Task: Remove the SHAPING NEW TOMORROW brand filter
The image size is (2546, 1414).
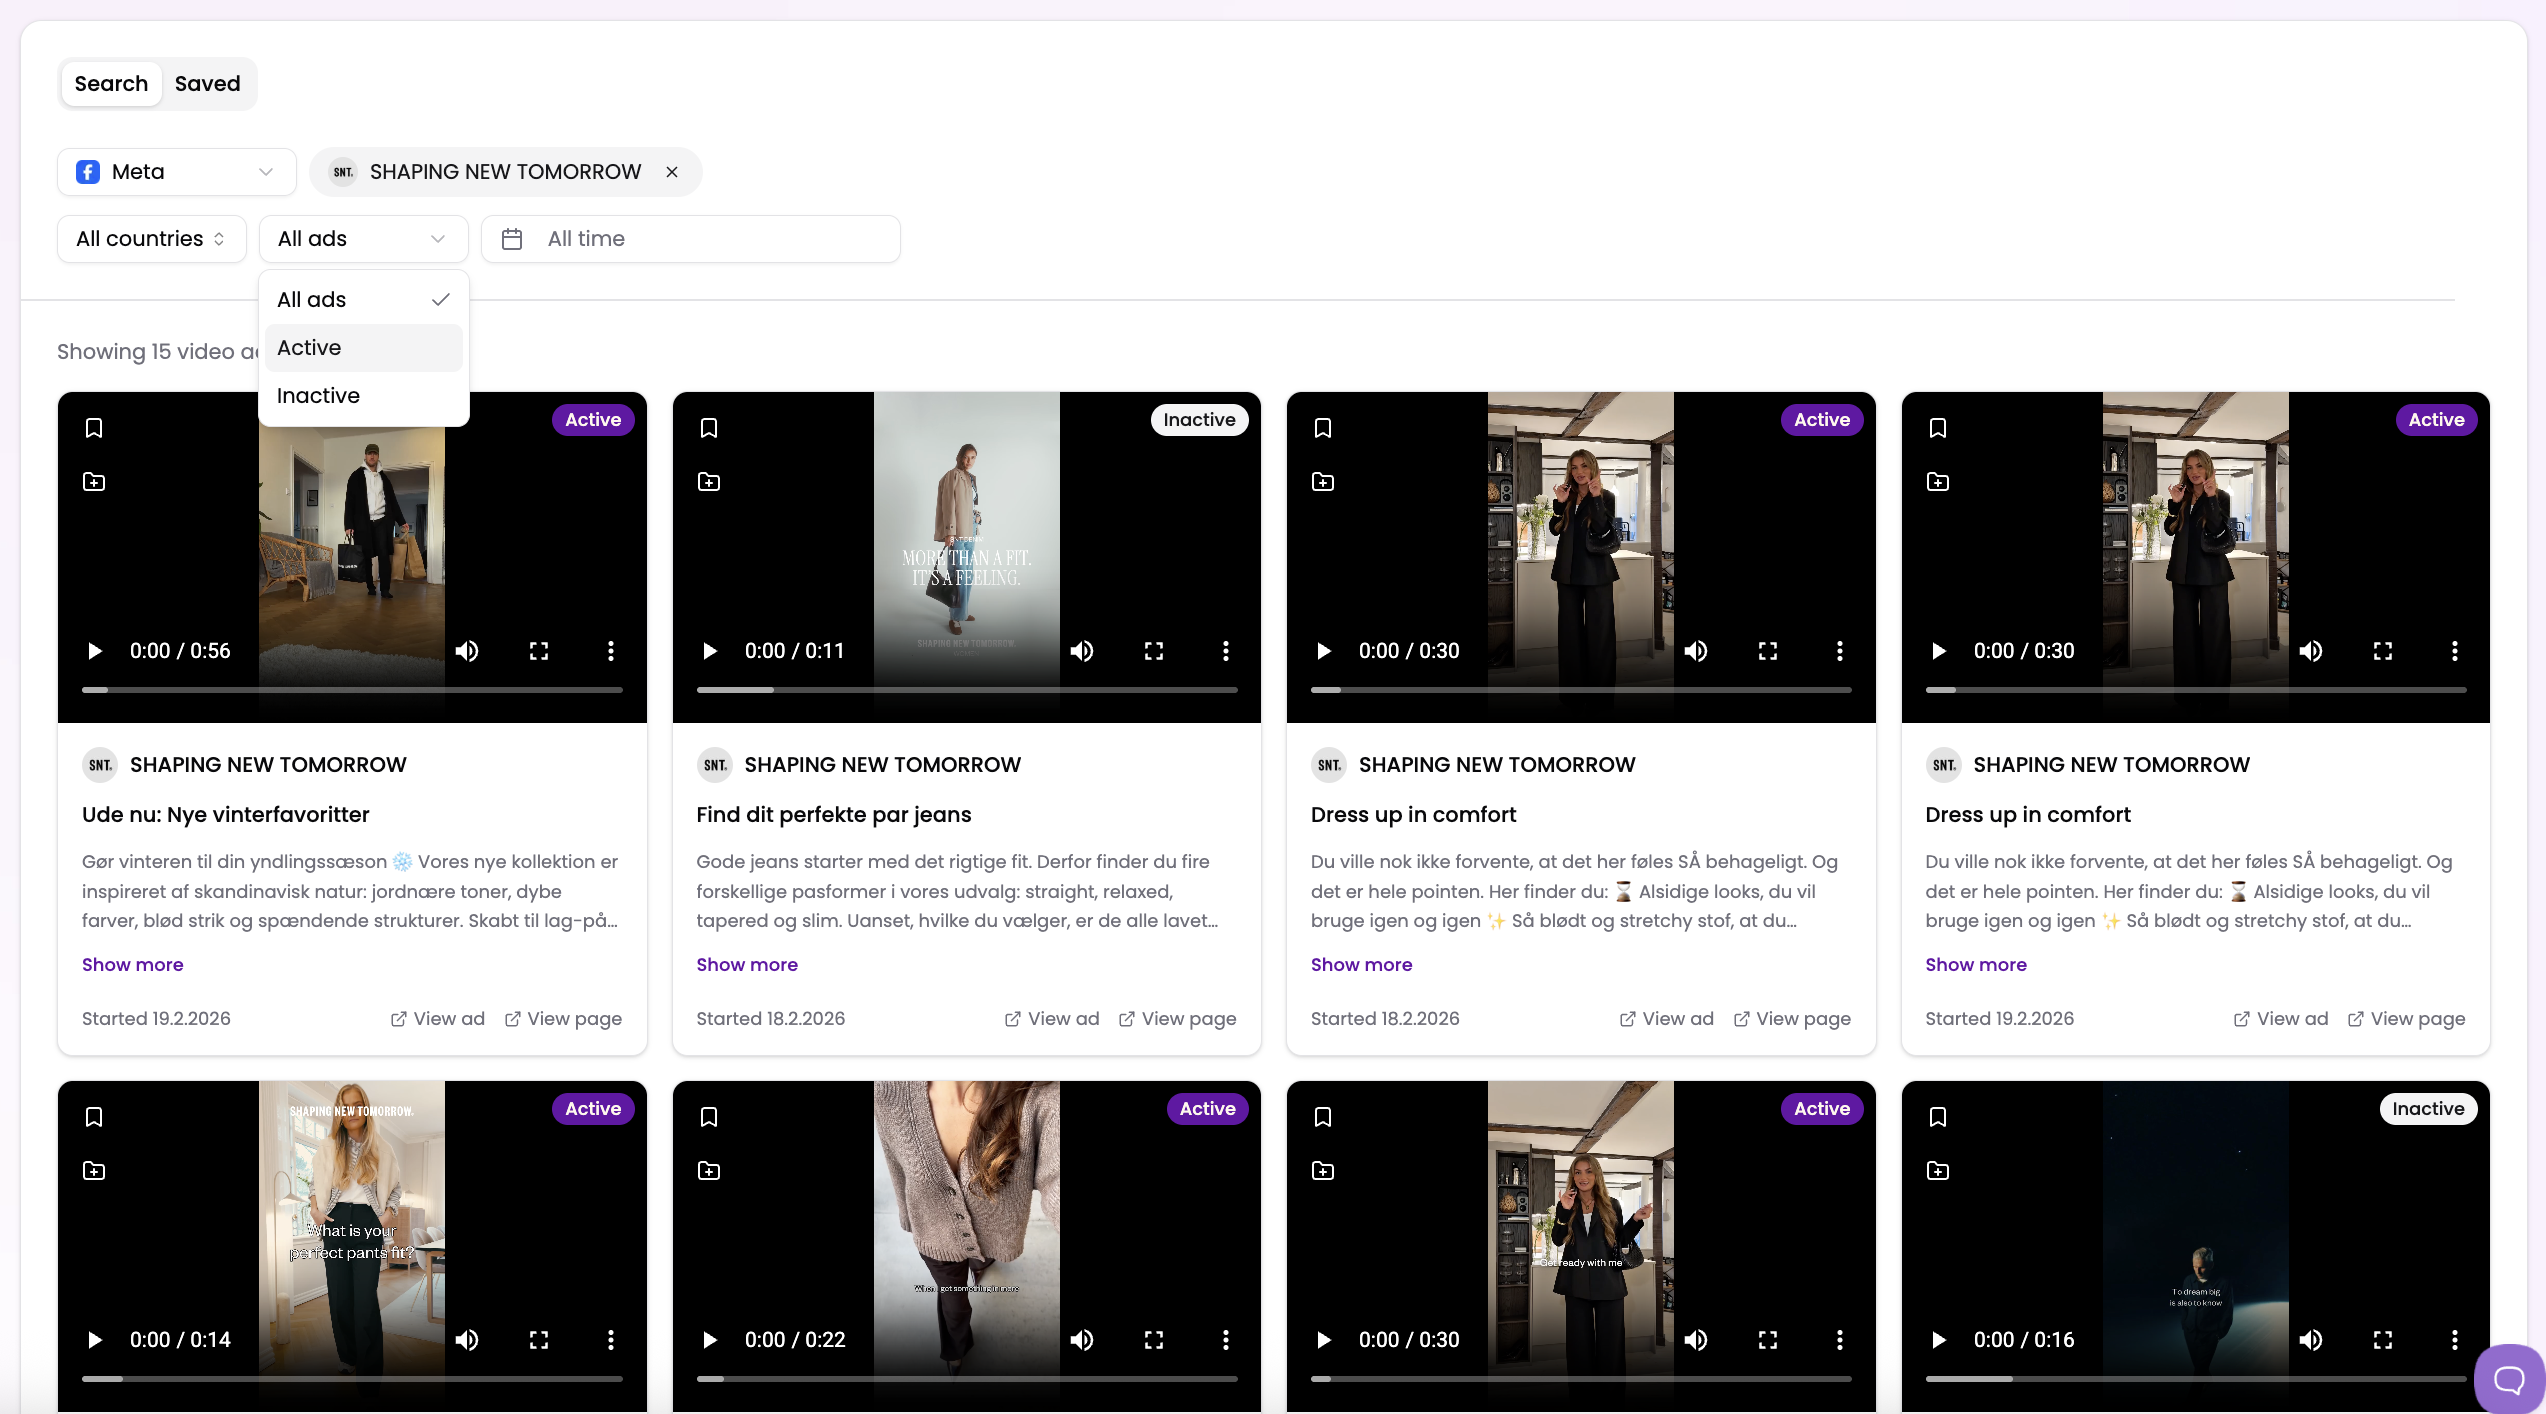Action: pos(672,172)
